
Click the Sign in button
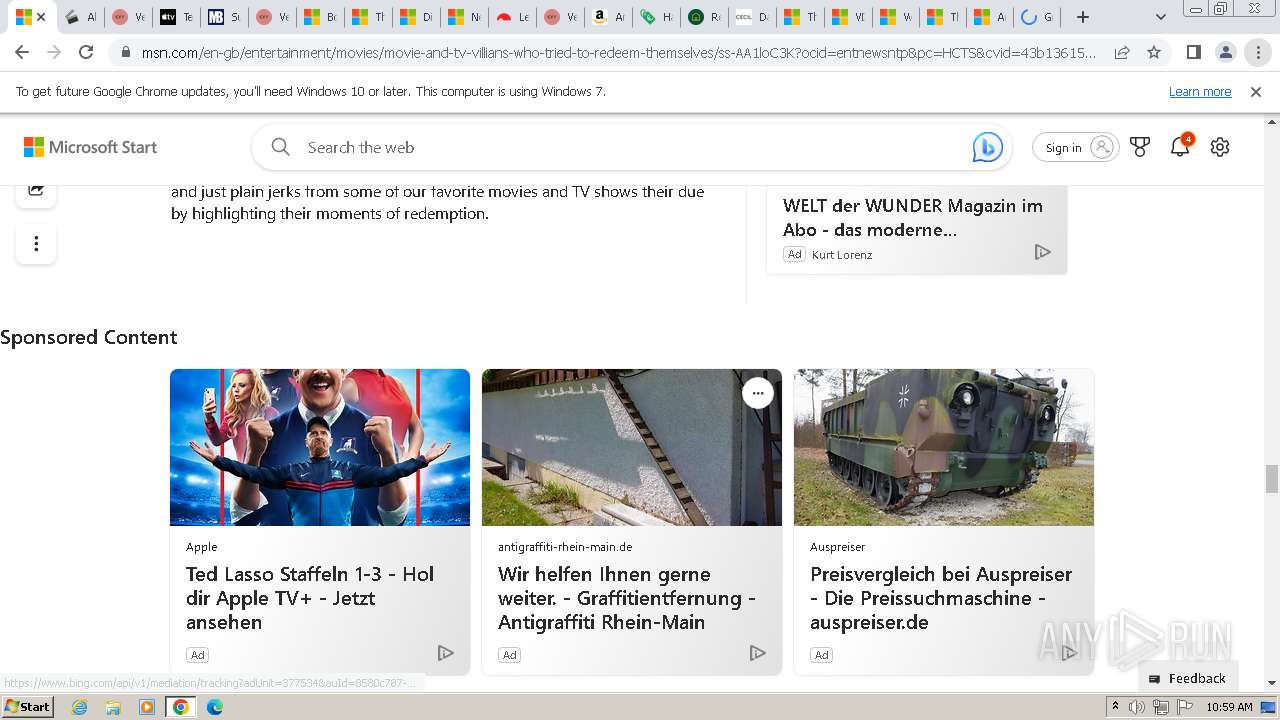click(1075, 147)
